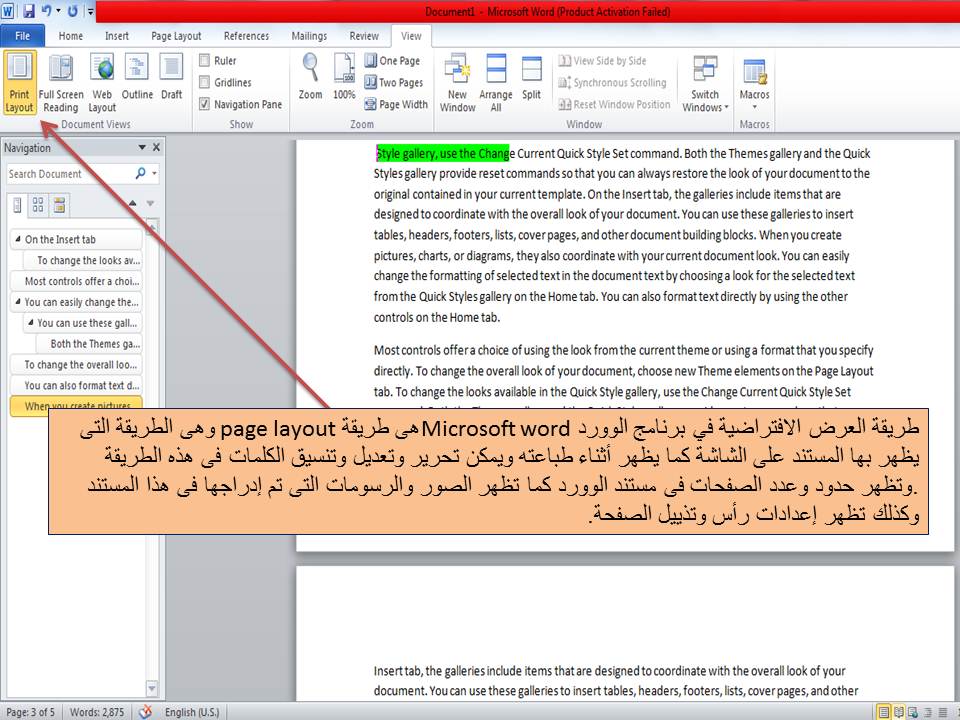Go to 'Both the Themes ga...' heading
The height and width of the screenshot is (720, 960).
click(89, 343)
